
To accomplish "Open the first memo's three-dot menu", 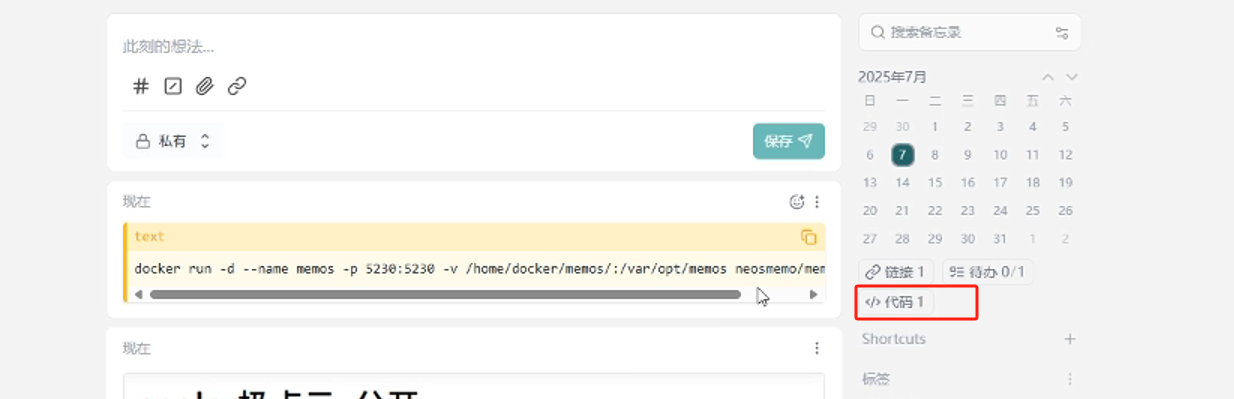I will coord(817,202).
